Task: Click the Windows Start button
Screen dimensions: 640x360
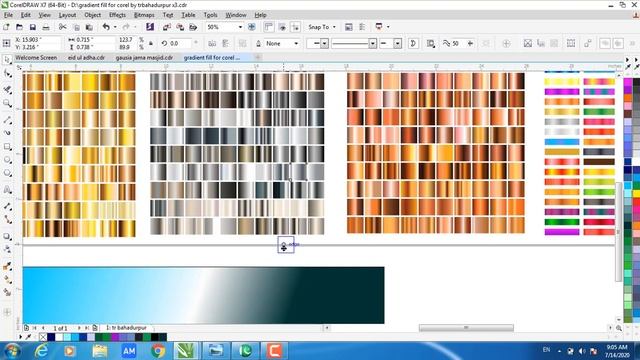Action: 11,351
